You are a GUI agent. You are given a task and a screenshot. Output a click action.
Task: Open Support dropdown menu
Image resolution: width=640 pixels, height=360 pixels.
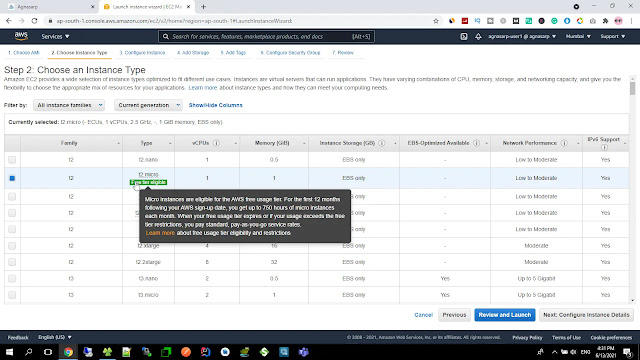(x=612, y=36)
